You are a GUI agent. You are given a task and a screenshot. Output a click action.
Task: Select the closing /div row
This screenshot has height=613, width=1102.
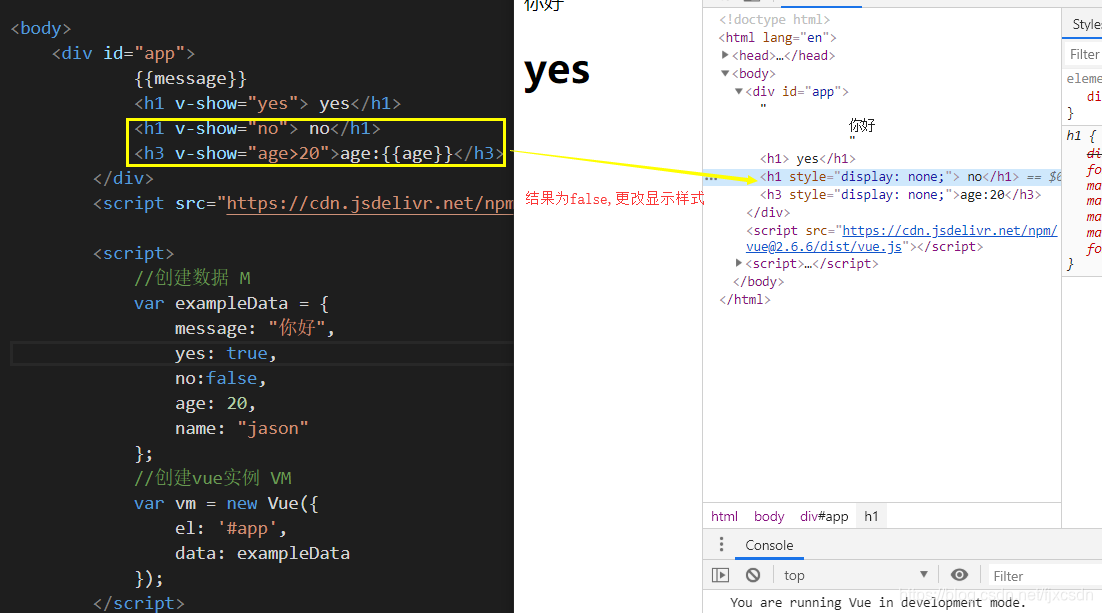(x=768, y=212)
